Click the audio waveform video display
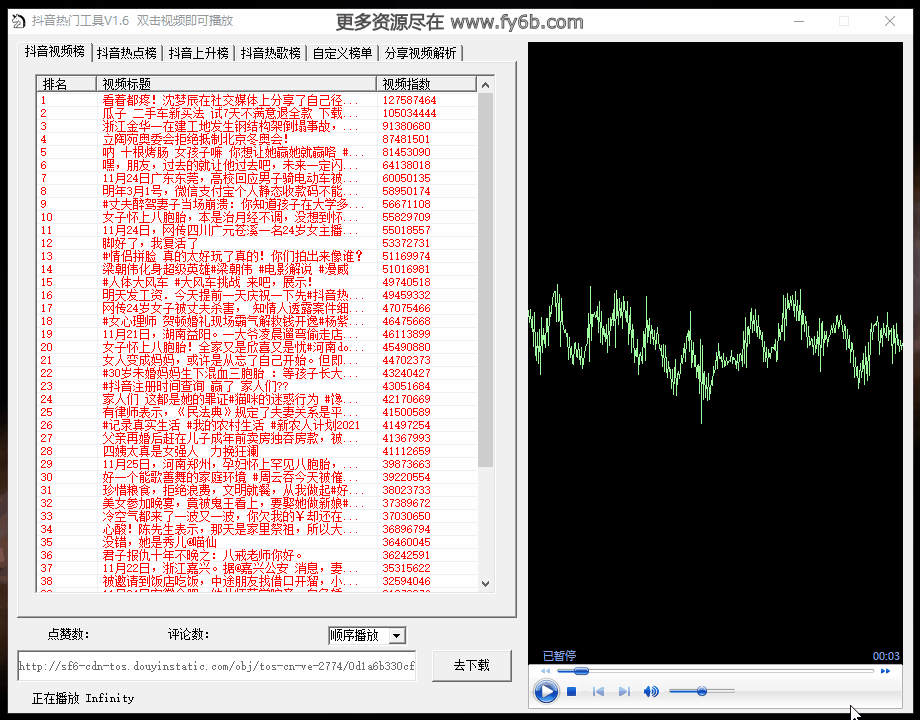This screenshot has width=920, height=720. (715, 352)
